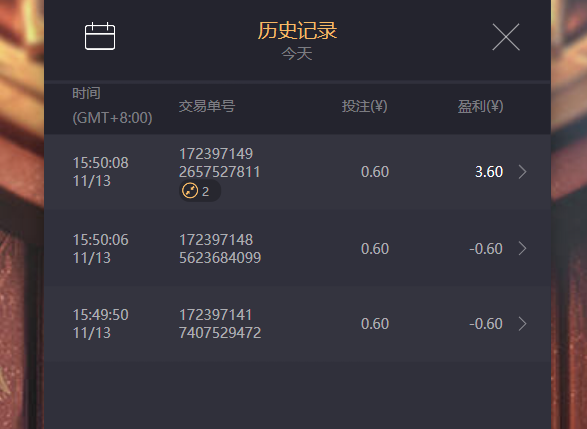Image resolution: width=587 pixels, height=429 pixels.
Task: Click the 盈利(¥) column header
Action: (480, 106)
